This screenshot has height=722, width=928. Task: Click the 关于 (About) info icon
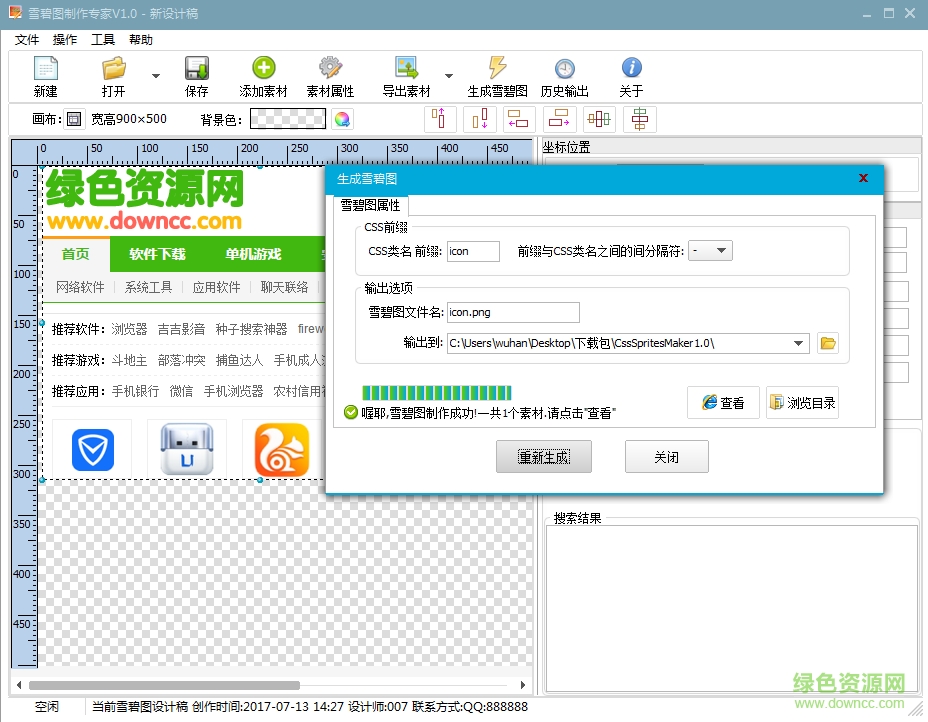[x=631, y=69]
